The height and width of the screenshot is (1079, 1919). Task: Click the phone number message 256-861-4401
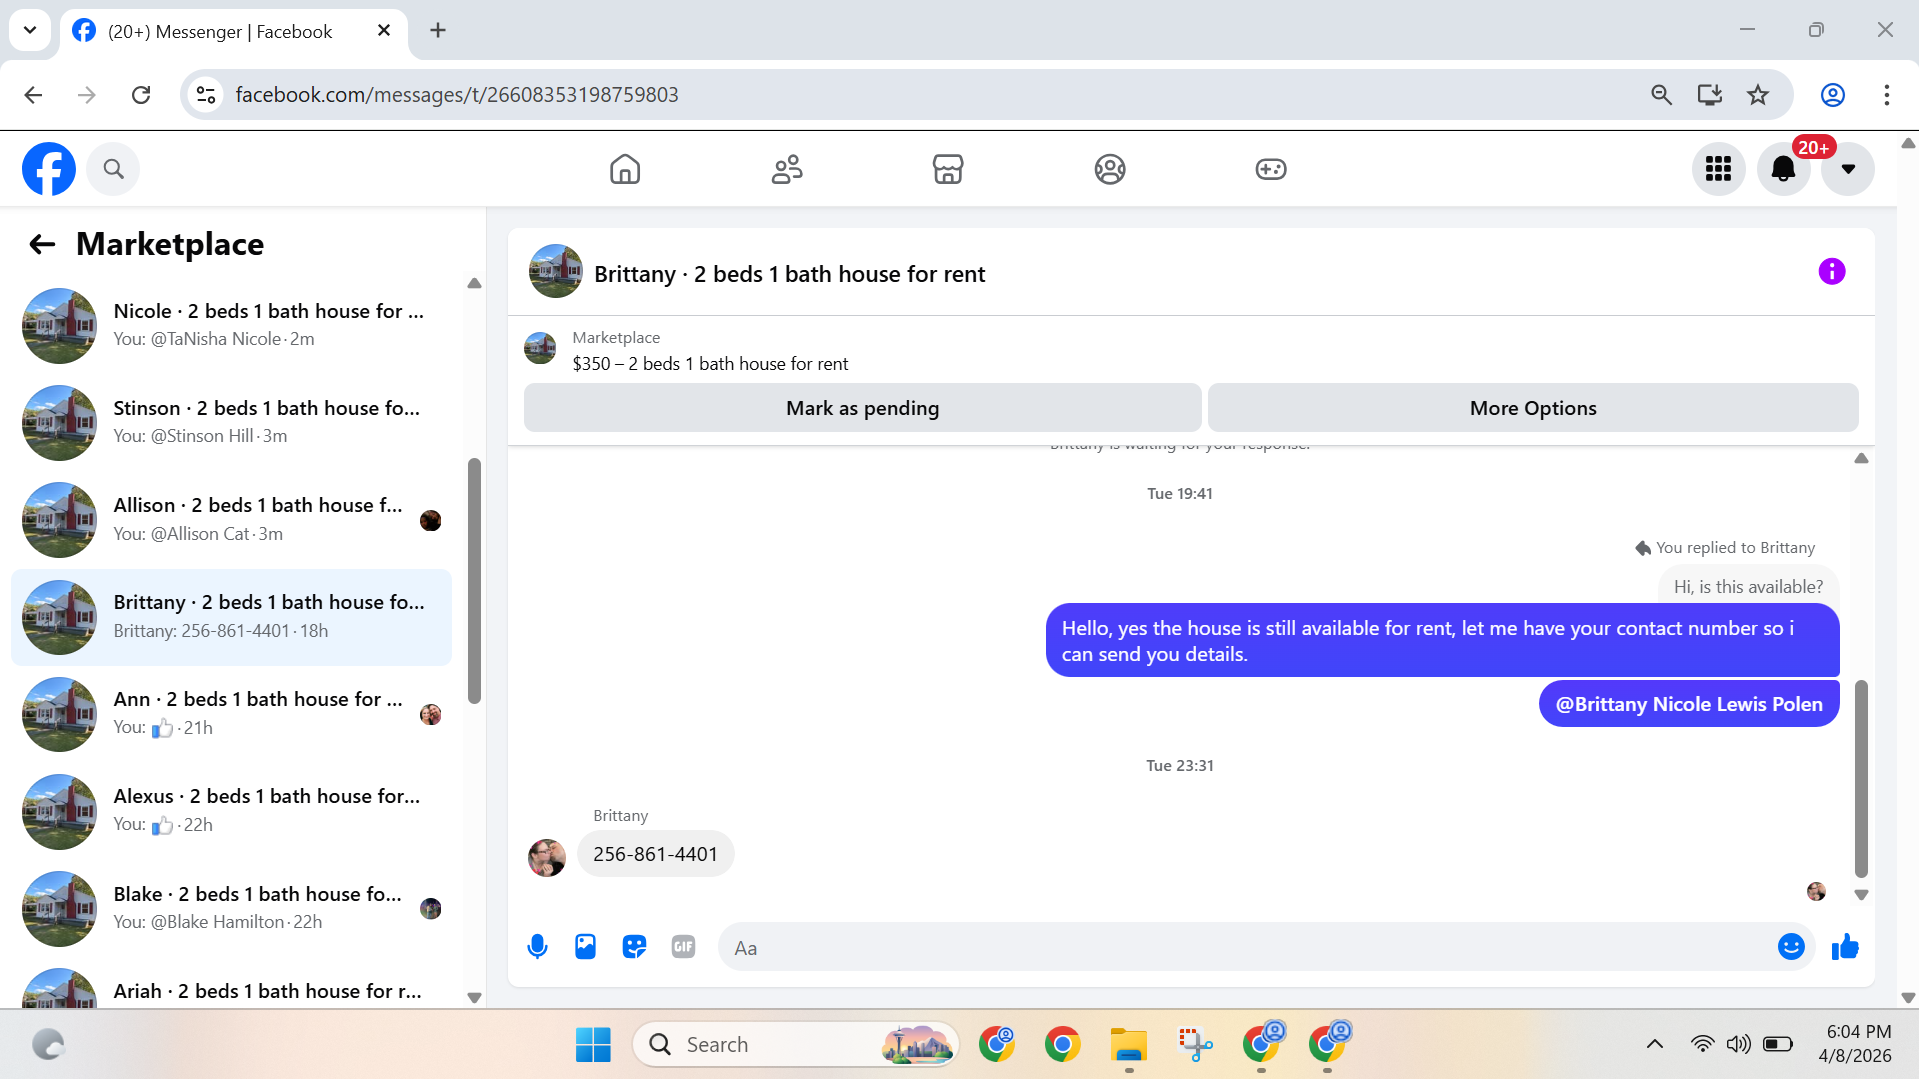655,854
